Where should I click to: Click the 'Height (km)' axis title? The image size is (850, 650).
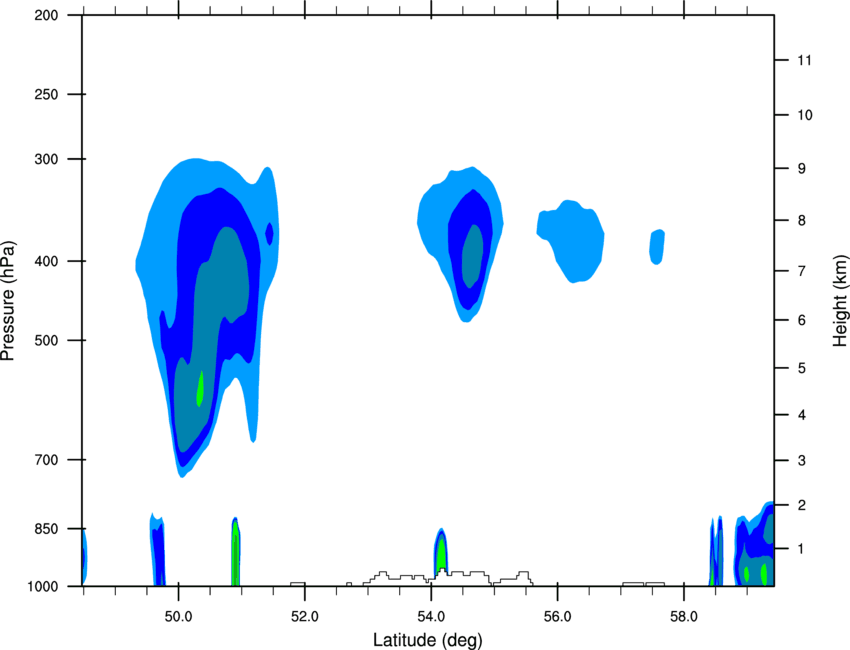[840, 300]
